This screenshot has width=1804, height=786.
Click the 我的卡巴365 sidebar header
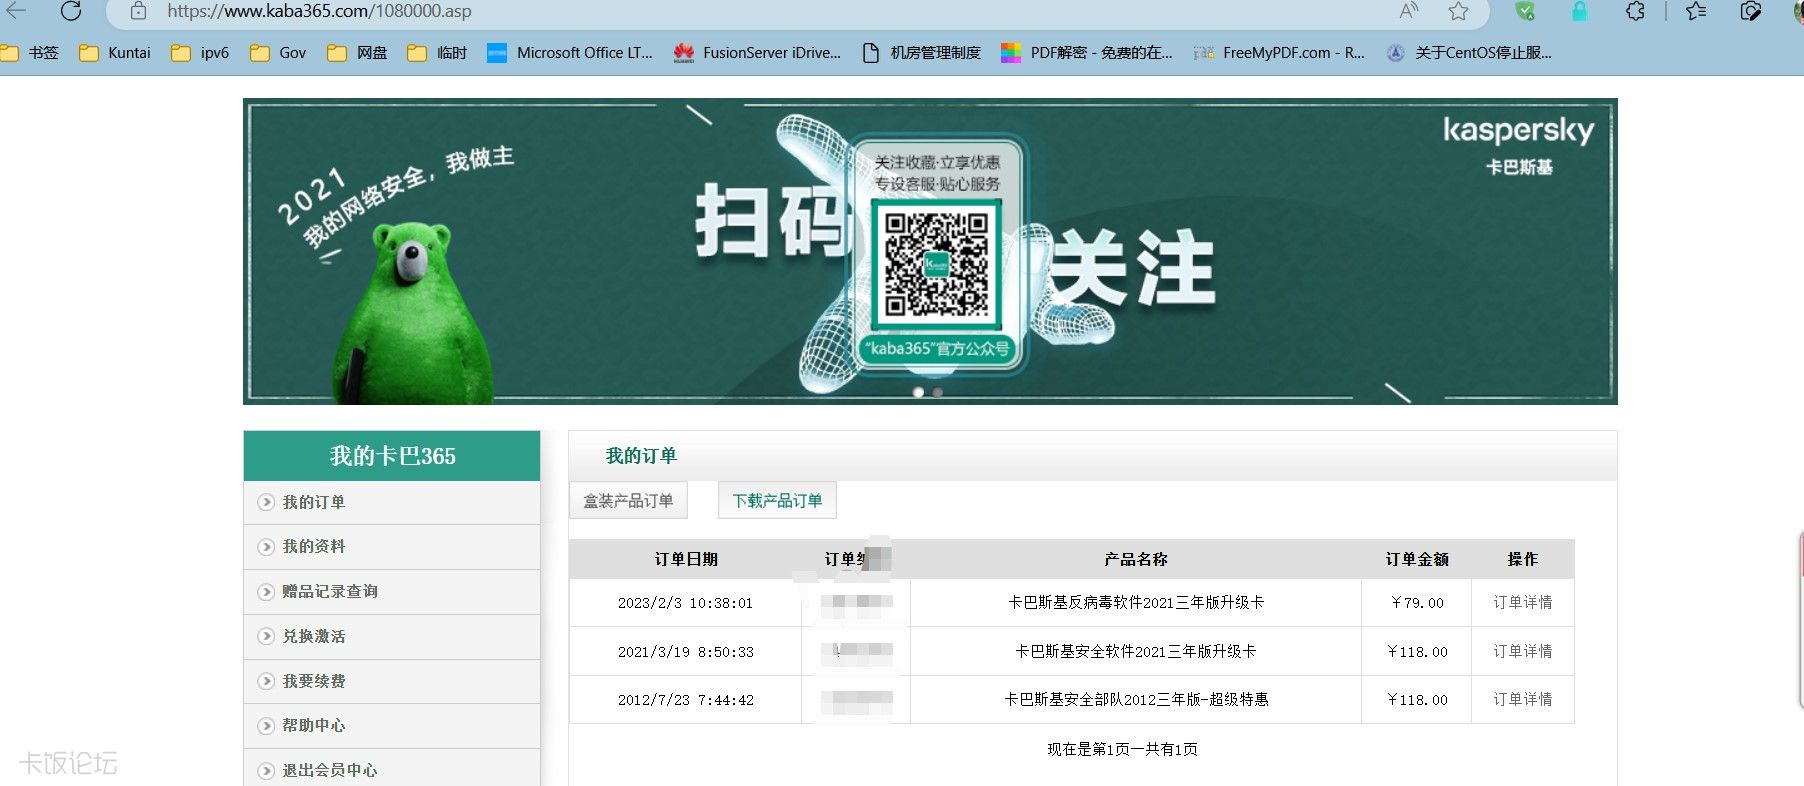click(392, 456)
